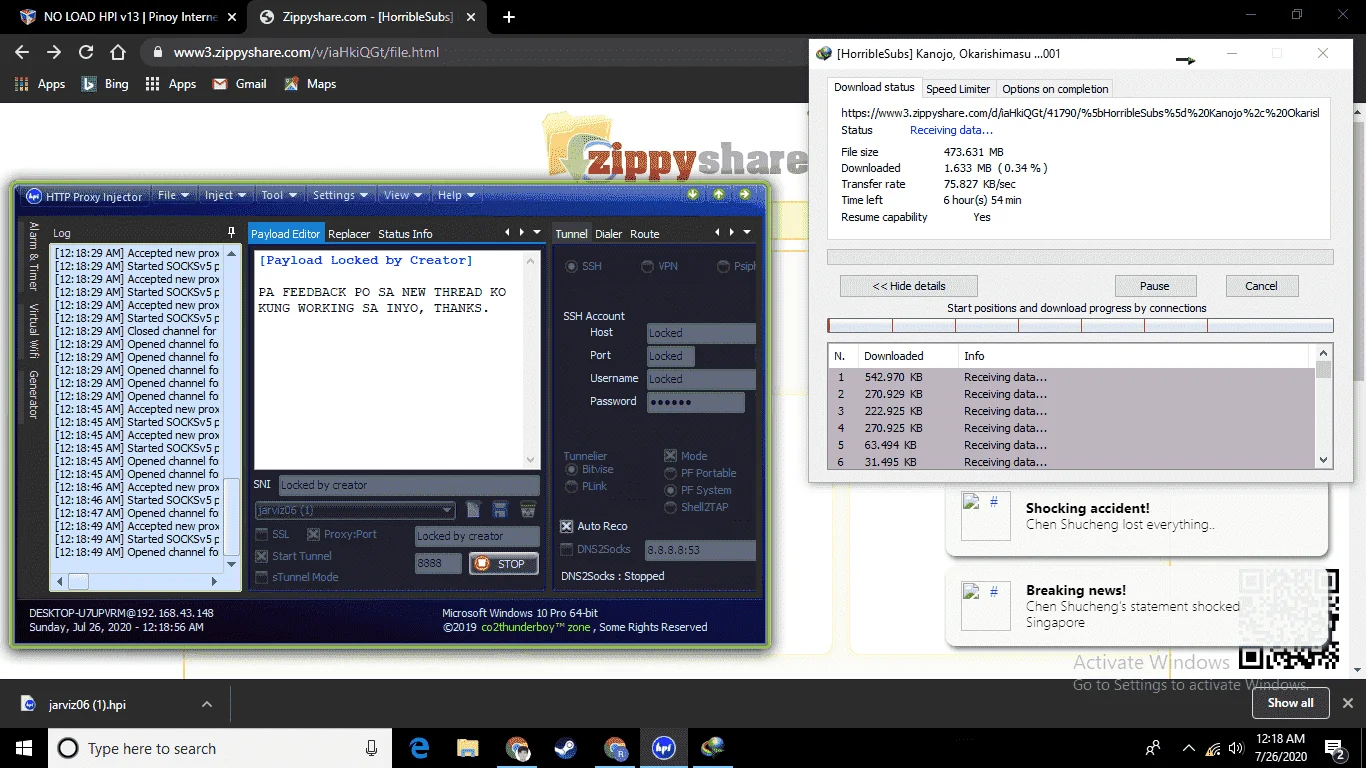The width and height of the screenshot is (1366, 768).
Task: Click the open config file icon beside jarviz06 dropdown
Action: click(x=474, y=510)
